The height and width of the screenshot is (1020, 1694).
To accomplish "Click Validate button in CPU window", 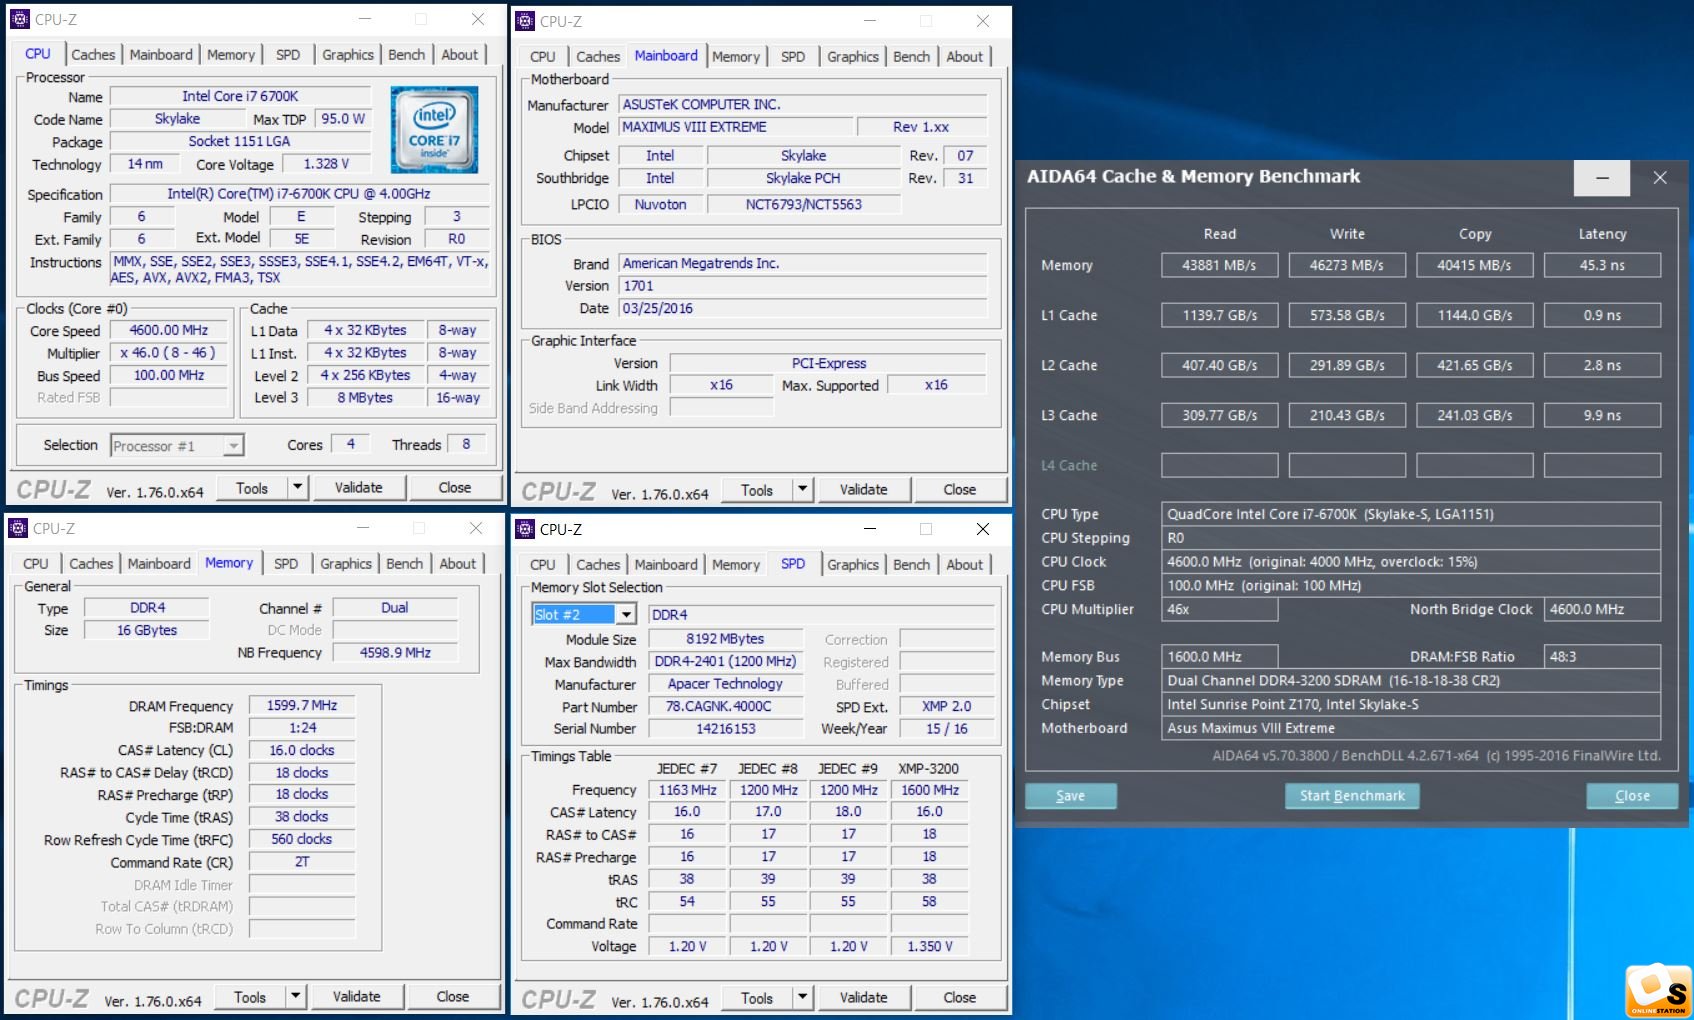I will [x=359, y=488].
